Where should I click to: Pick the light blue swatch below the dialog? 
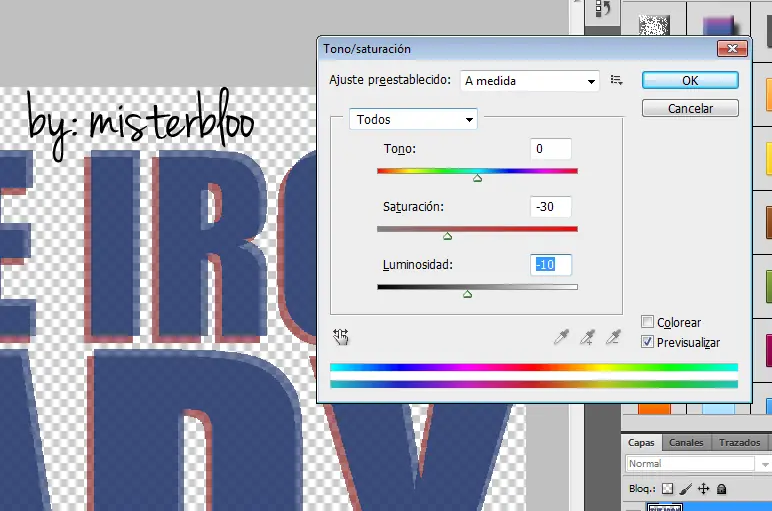pyautogui.click(x=718, y=409)
